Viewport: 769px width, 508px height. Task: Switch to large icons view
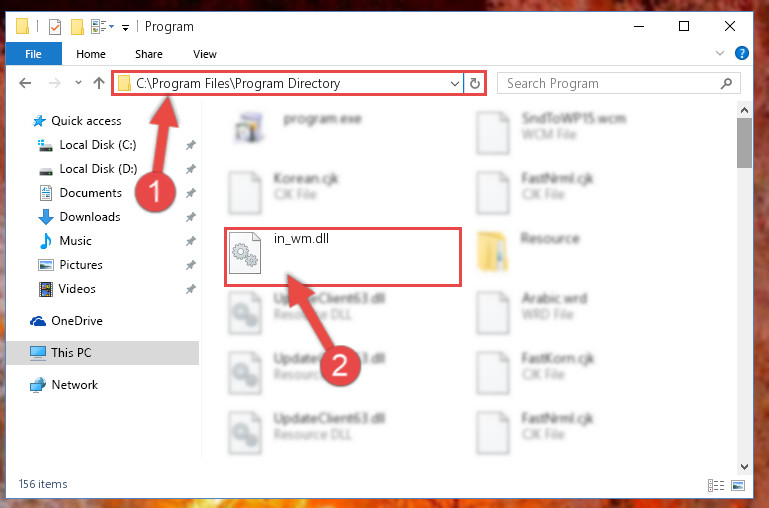coord(738,485)
